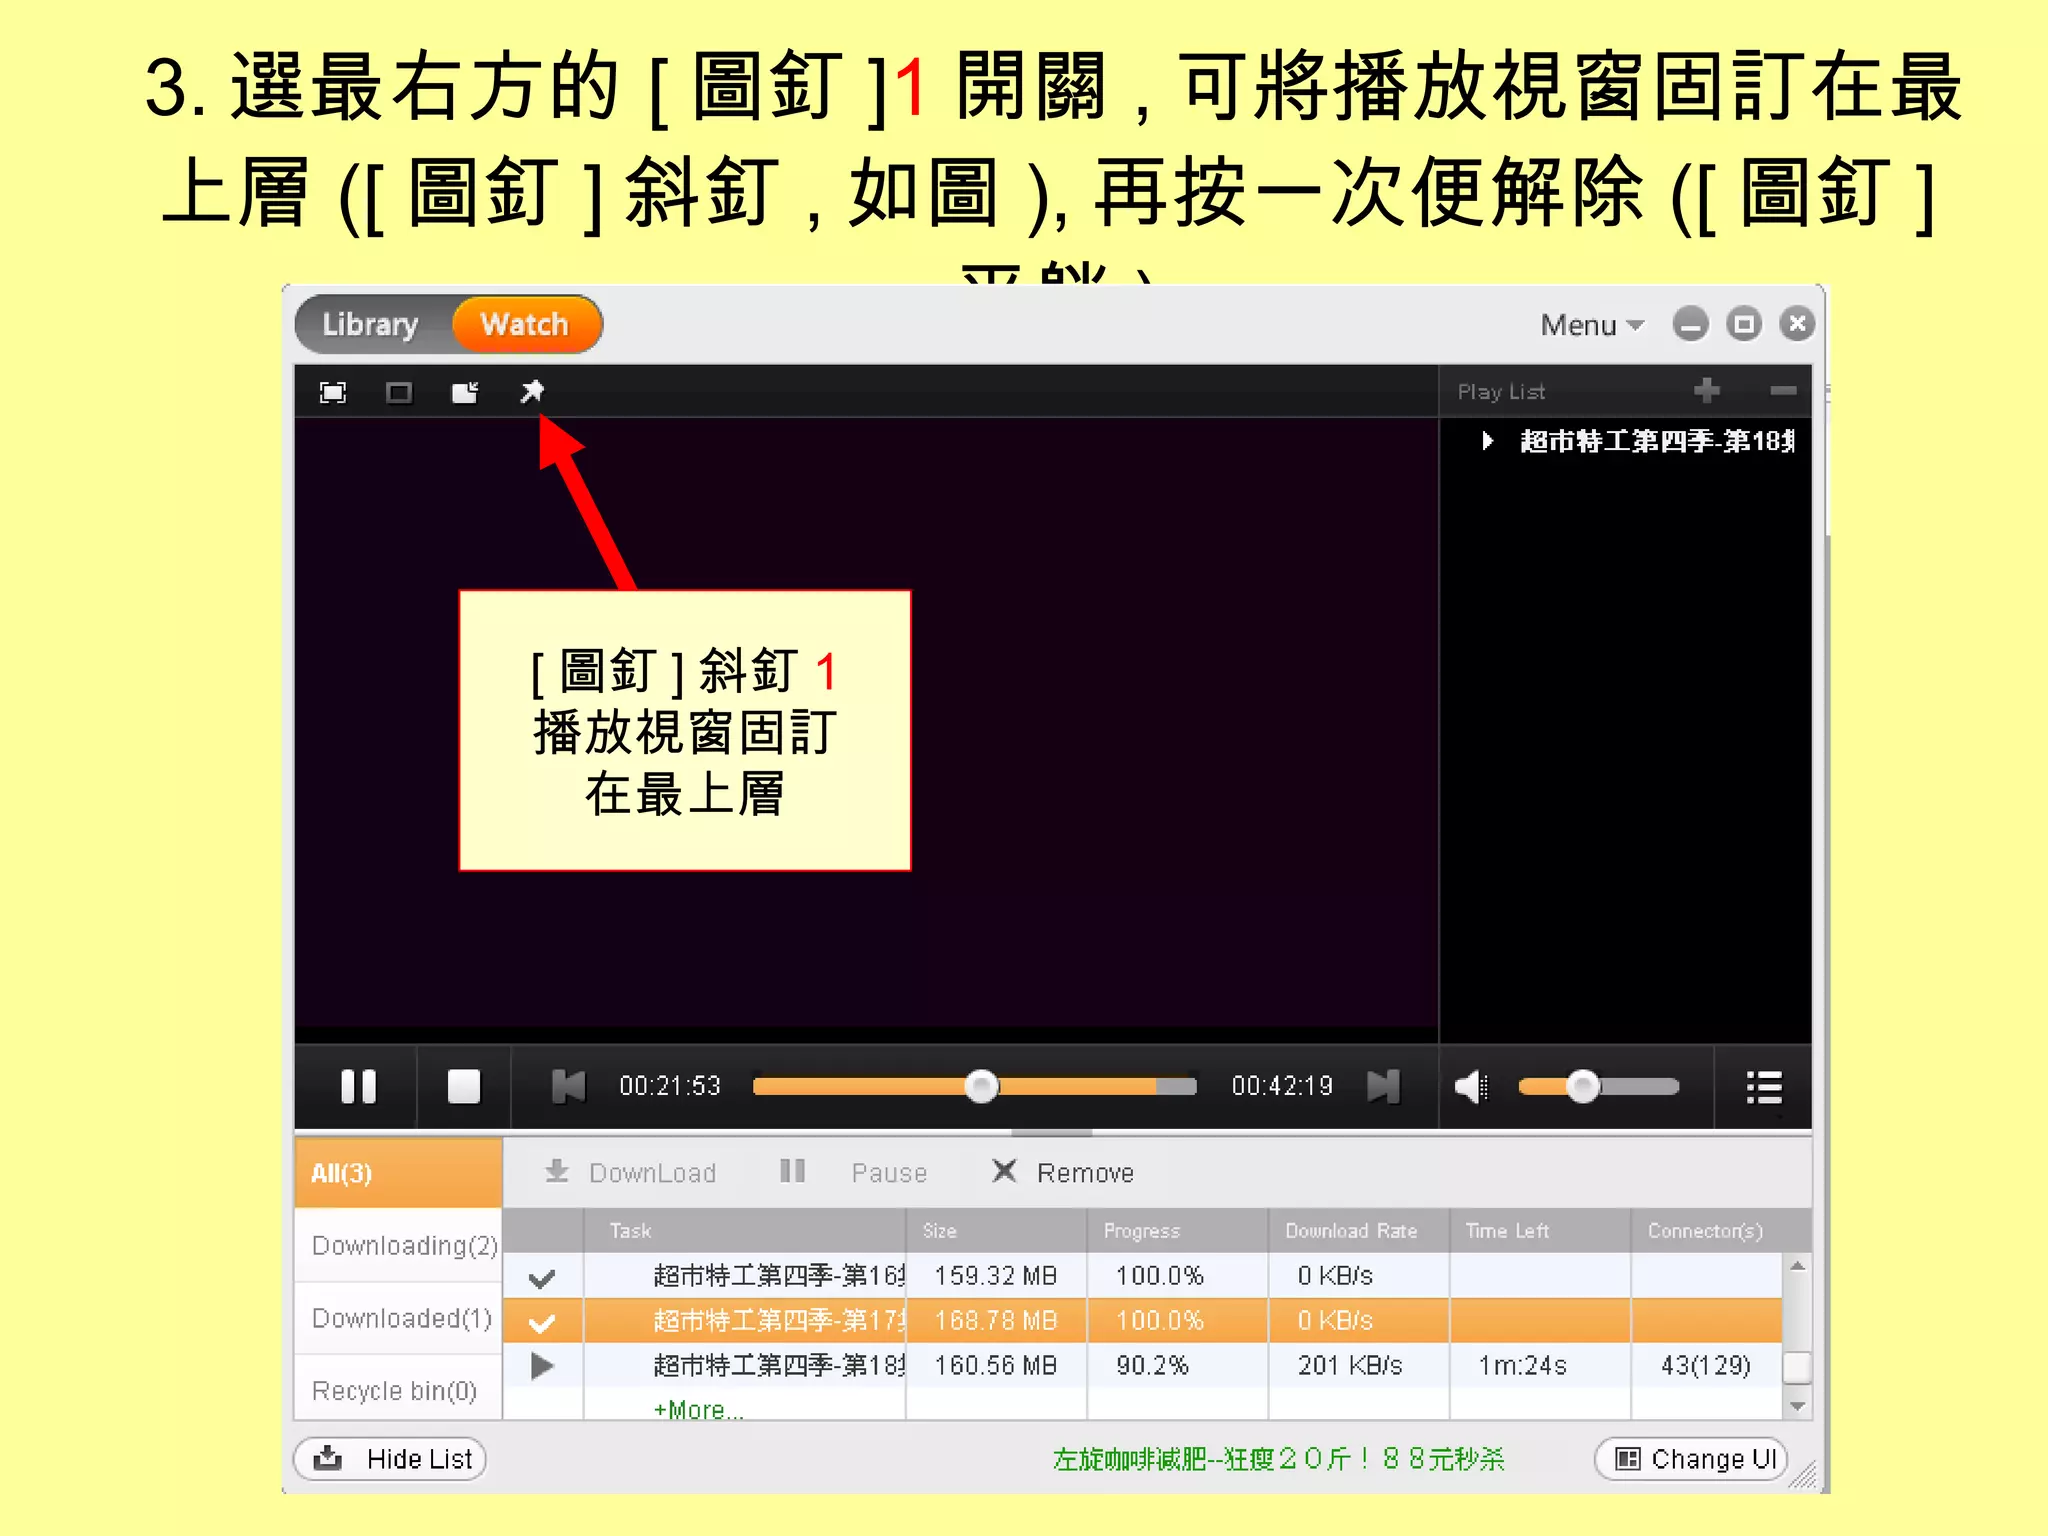
Task: Open the +More... link
Action: tap(698, 1409)
